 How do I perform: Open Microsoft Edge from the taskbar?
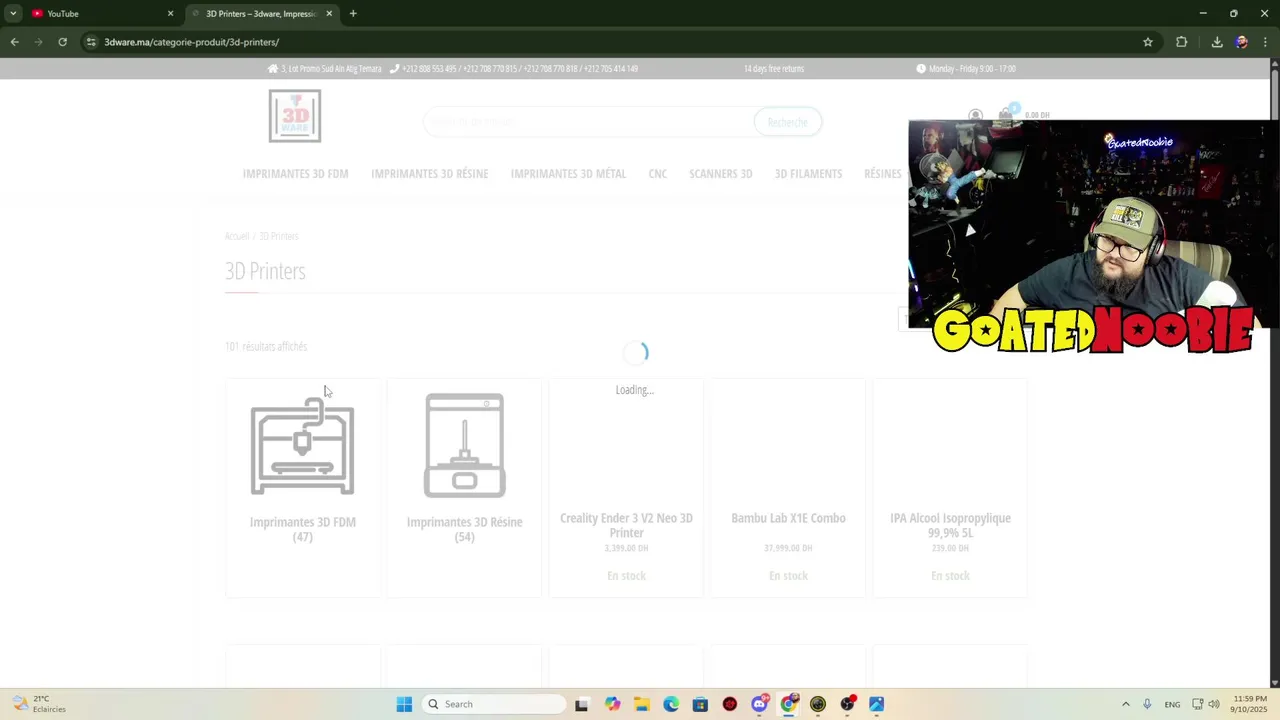[671, 704]
